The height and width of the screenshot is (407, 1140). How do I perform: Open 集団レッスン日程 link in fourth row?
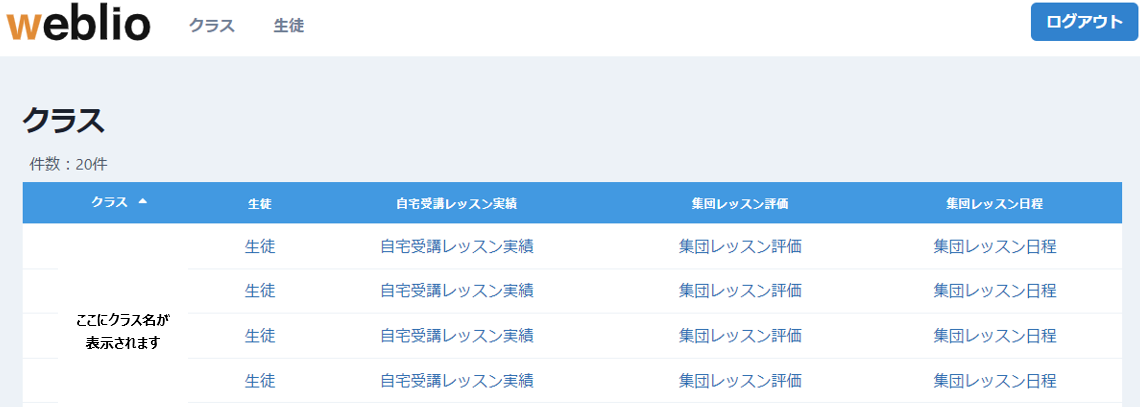tap(995, 380)
